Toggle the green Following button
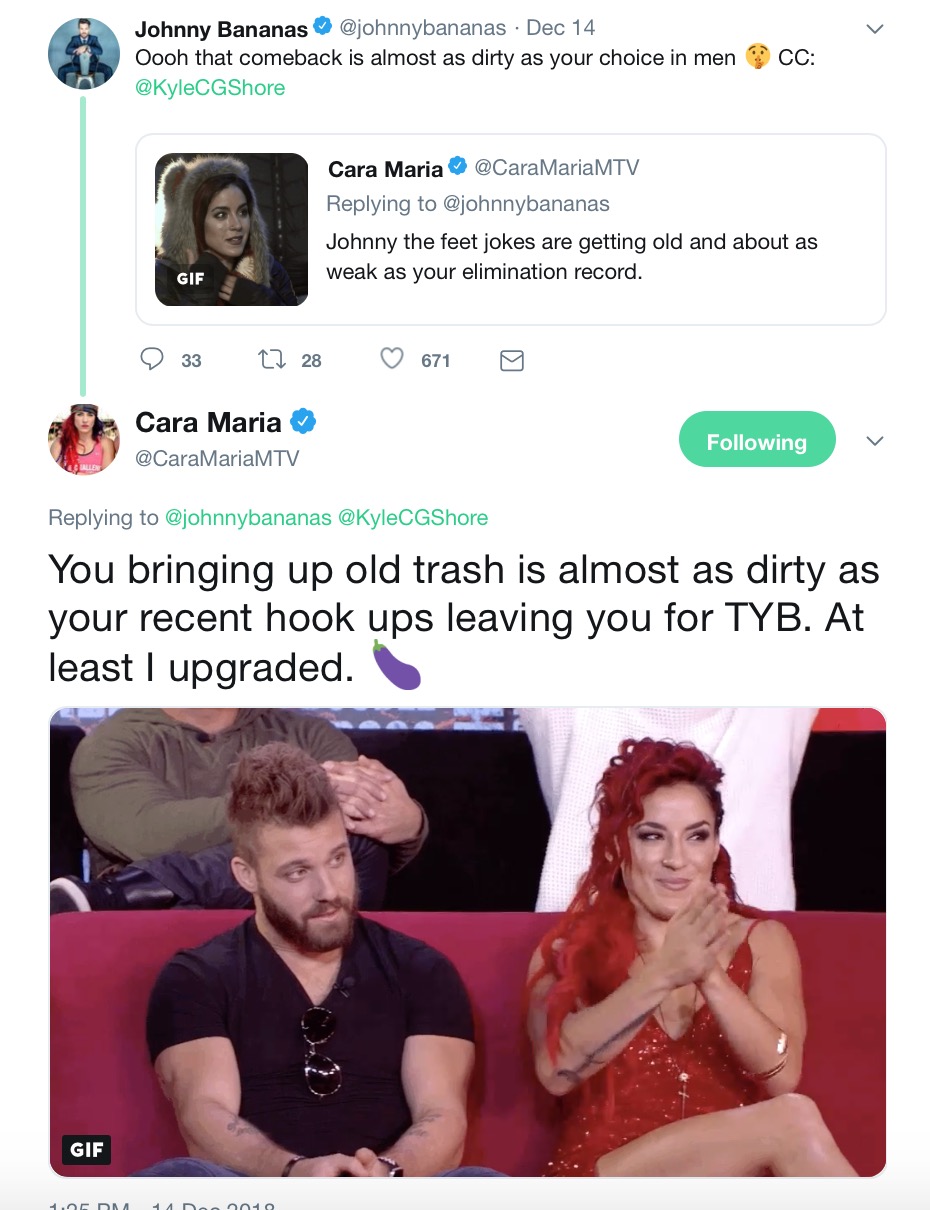Screen dimensions: 930x1210 756,439
